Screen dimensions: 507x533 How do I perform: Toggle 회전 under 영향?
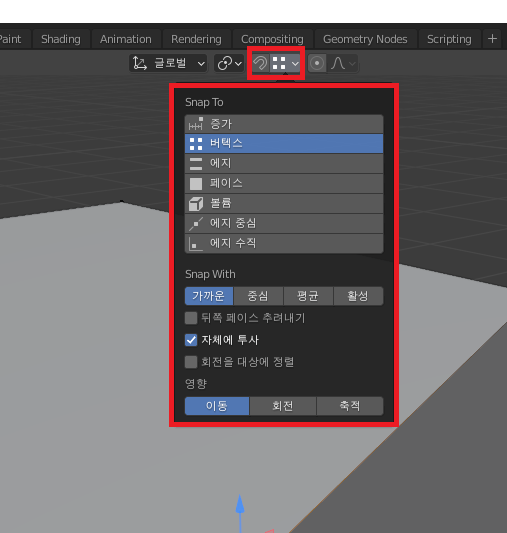click(x=283, y=406)
